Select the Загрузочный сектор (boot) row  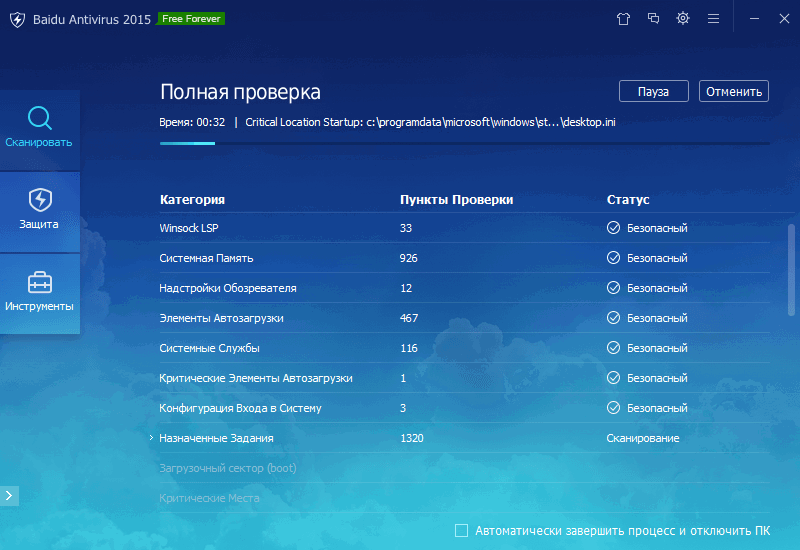pos(465,468)
